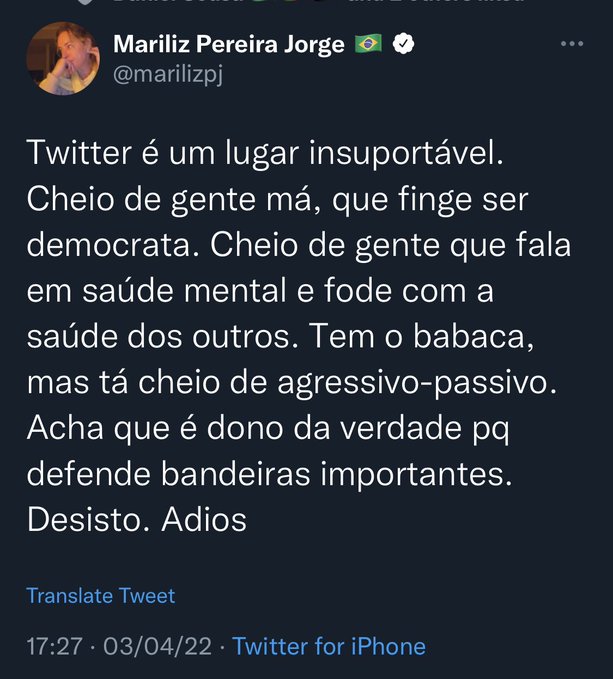
Task: Click the Translate Tweet link
Action: pyautogui.click(x=100, y=596)
